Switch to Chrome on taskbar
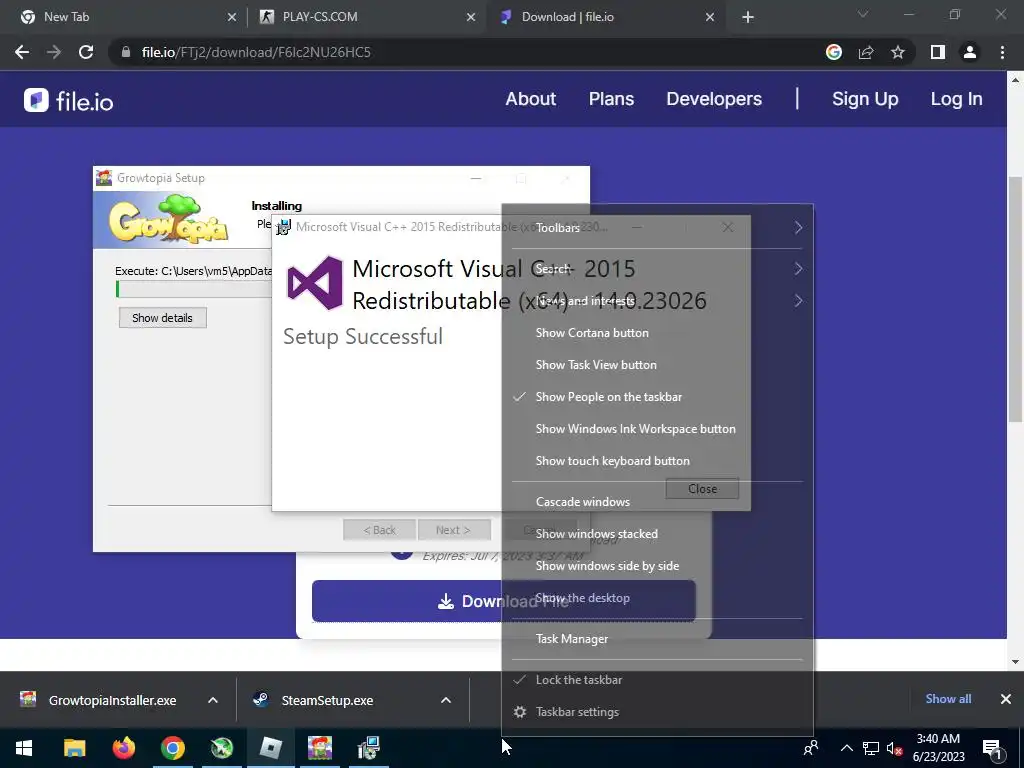Image resolution: width=1024 pixels, height=768 pixels. [x=172, y=748]
